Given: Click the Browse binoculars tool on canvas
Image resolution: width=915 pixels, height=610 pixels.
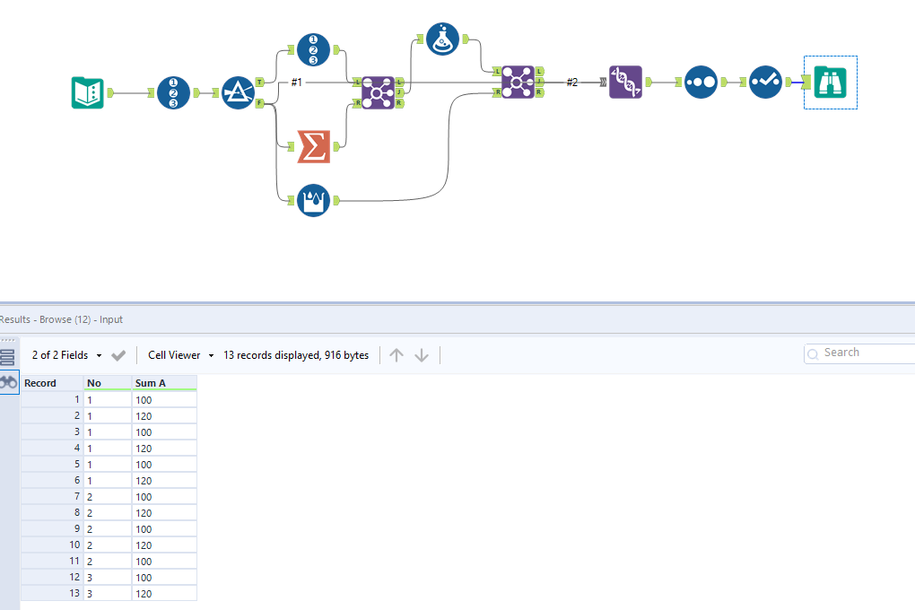Looking at the screenshot, I should pyautogui.click(x=830, y=82).
